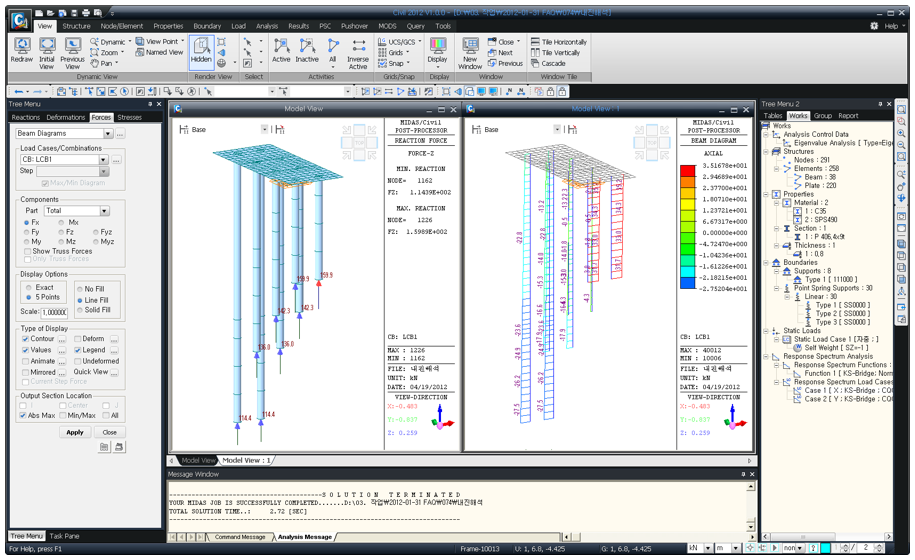The image size is (915, 560).
Task: Click the Inactive elements icon
Action: coord(307,51)
